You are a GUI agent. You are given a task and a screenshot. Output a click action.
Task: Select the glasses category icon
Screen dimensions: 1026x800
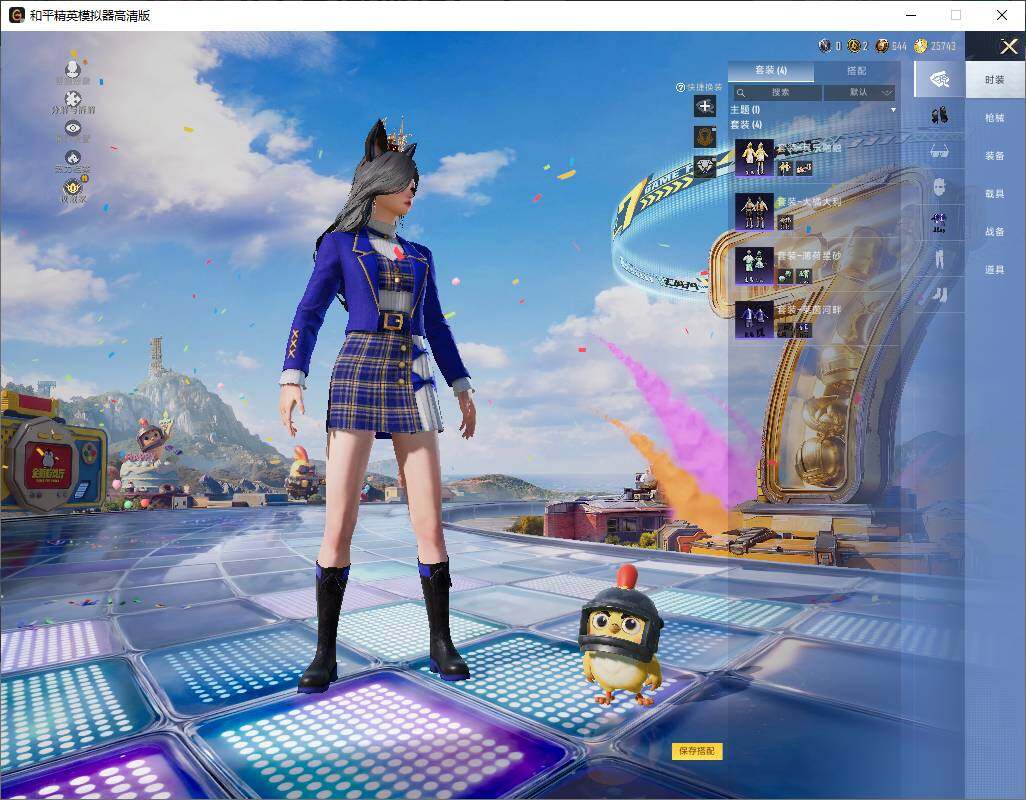[x=940, y=152]
